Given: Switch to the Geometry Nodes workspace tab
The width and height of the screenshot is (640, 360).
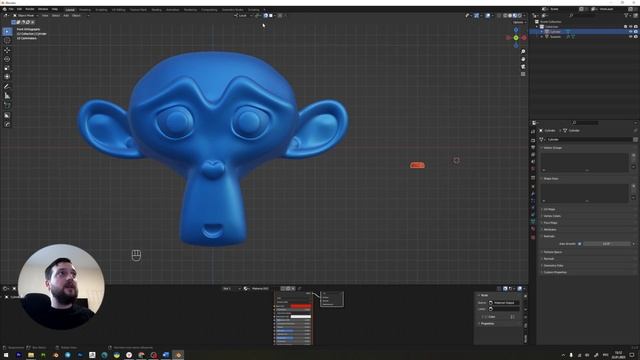Looking at the screenshot, I should pos(232,9).
